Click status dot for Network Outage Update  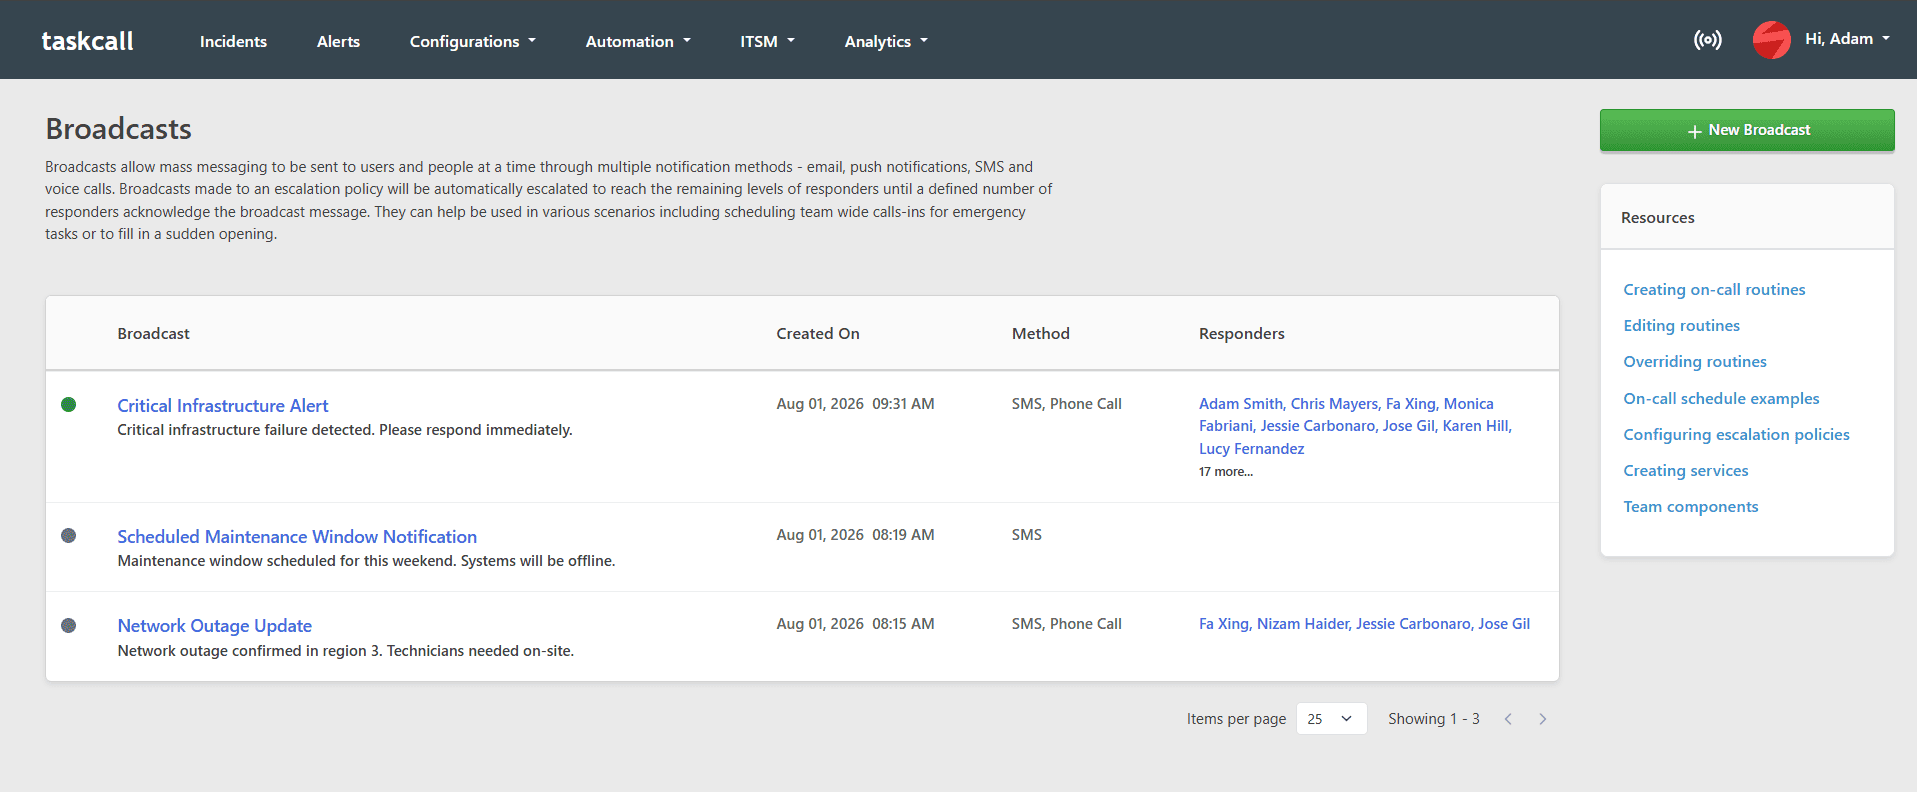click(68, 625)
